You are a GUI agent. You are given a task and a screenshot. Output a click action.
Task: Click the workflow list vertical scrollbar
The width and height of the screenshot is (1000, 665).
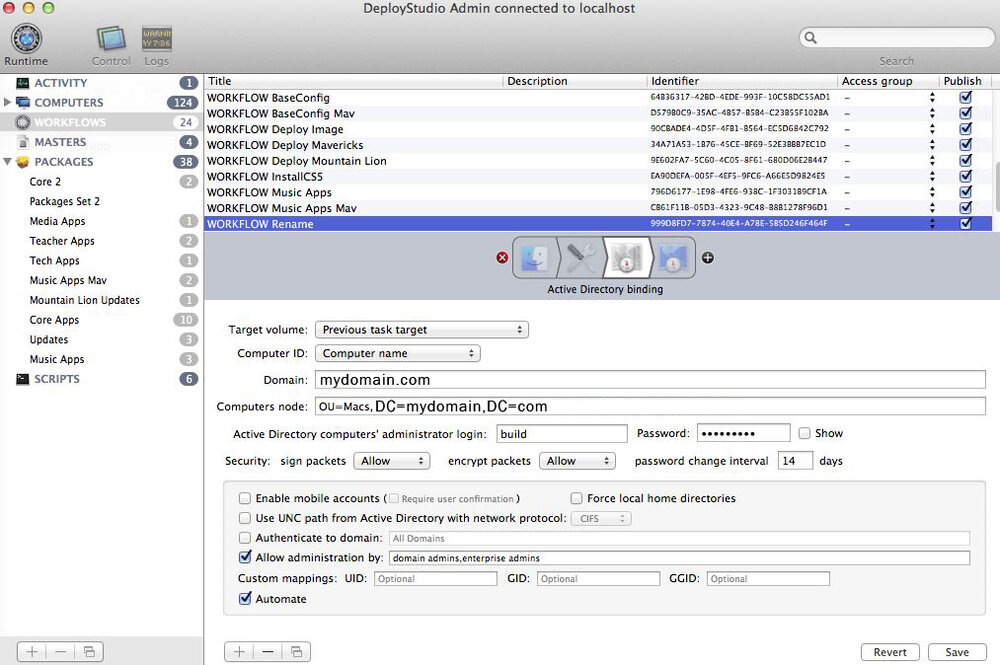996,187
